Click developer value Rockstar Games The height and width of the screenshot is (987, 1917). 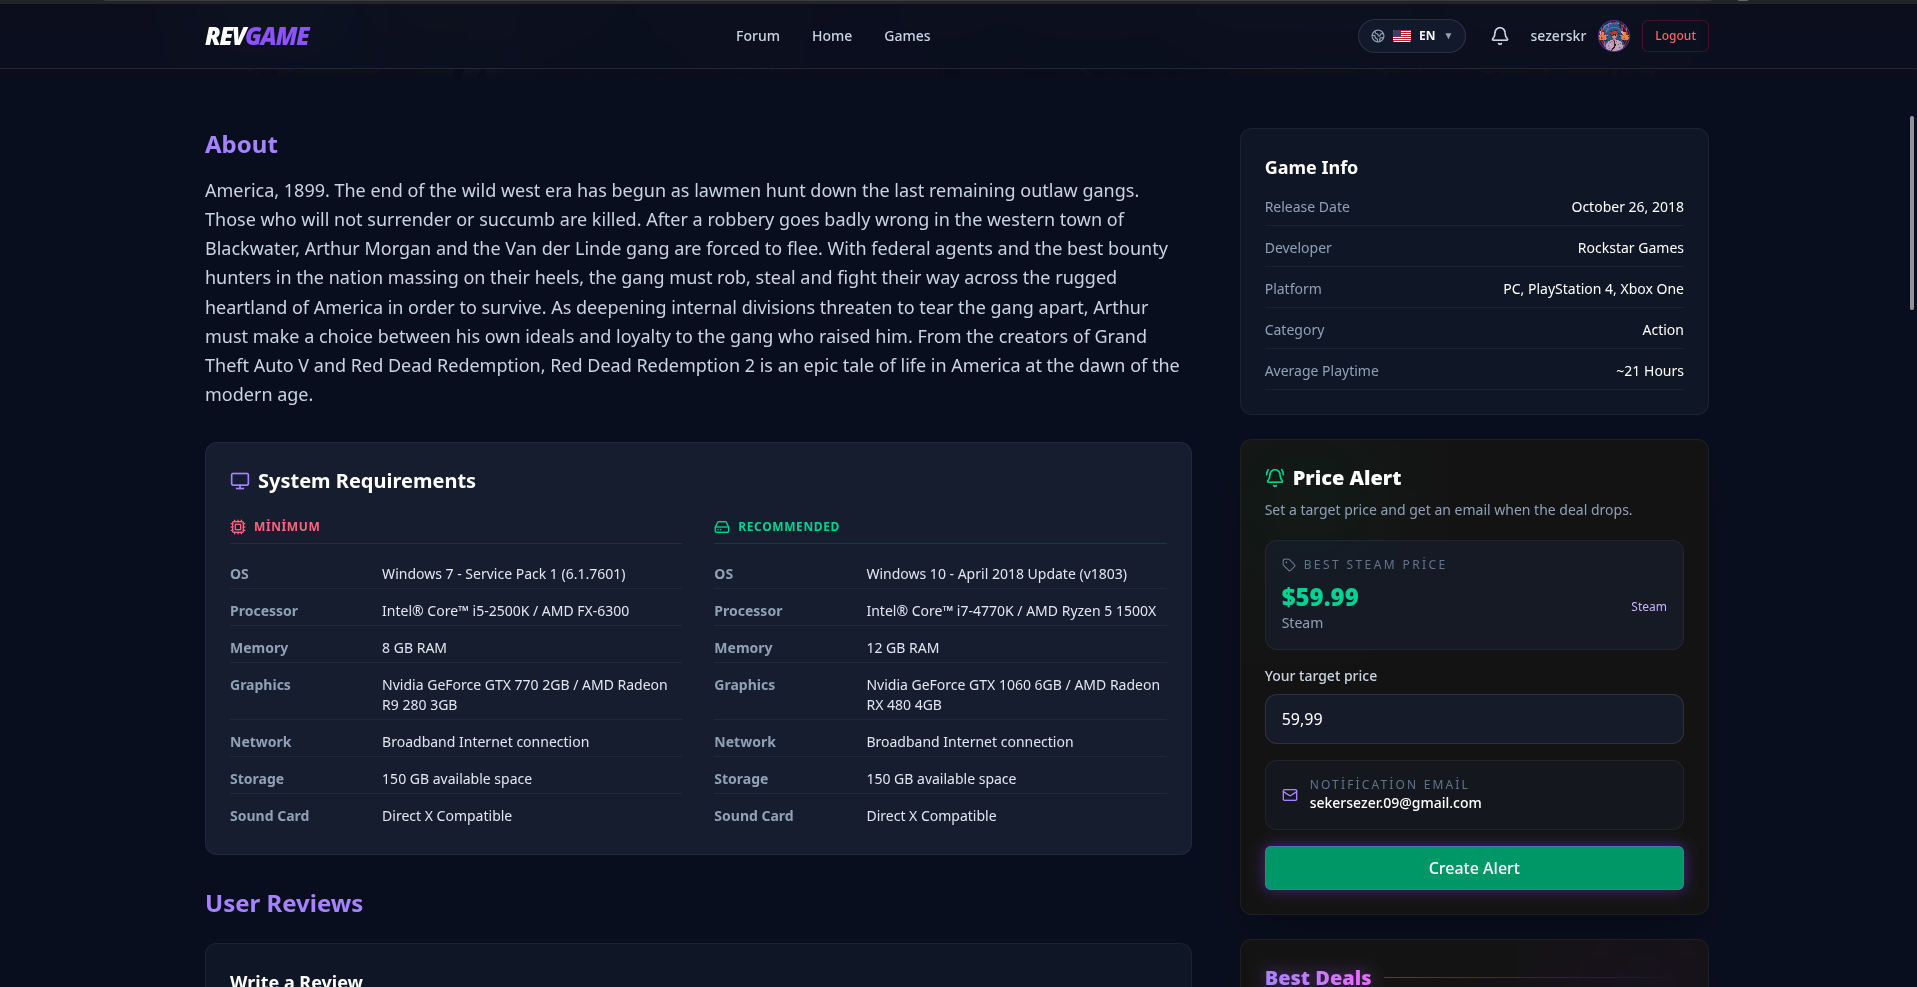coord(1630,248)
